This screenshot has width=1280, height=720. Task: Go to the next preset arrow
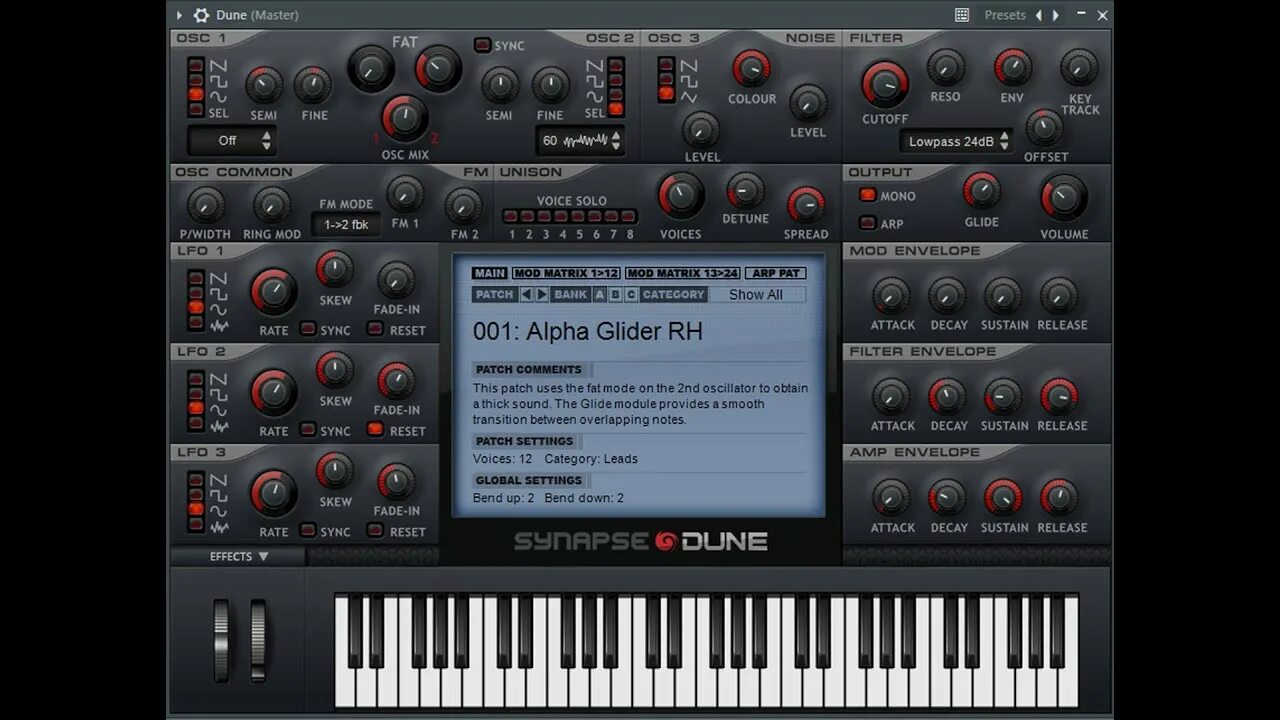(x=1055, y=15)
